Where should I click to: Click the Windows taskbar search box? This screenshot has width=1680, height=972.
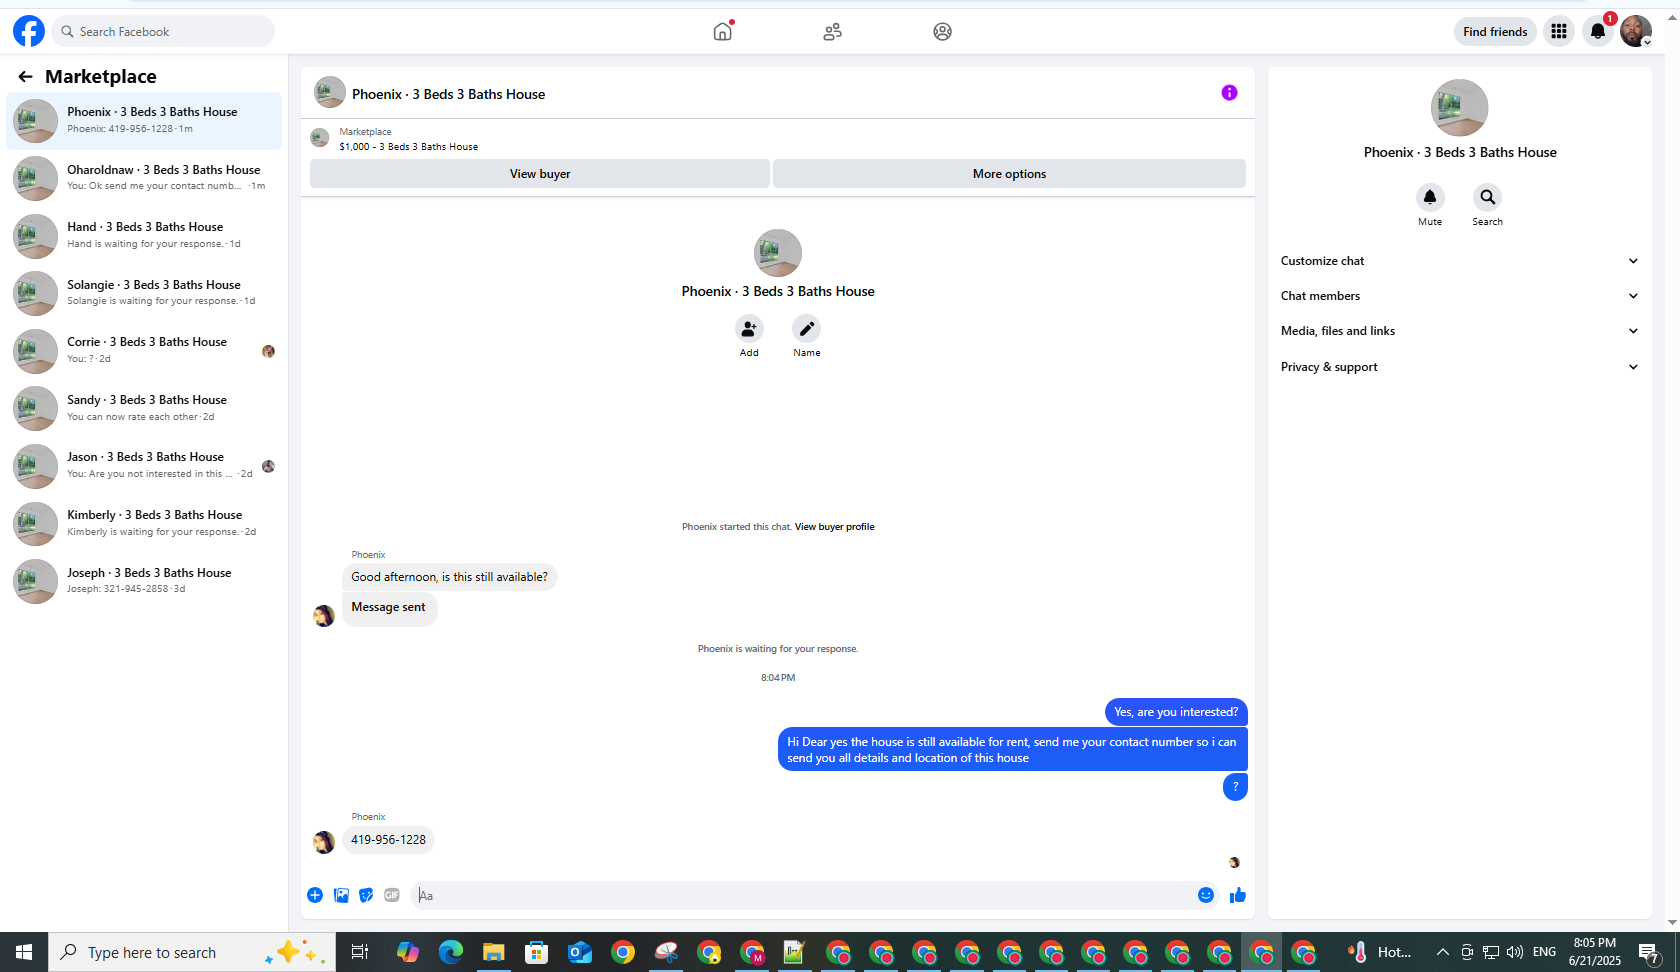192,952
